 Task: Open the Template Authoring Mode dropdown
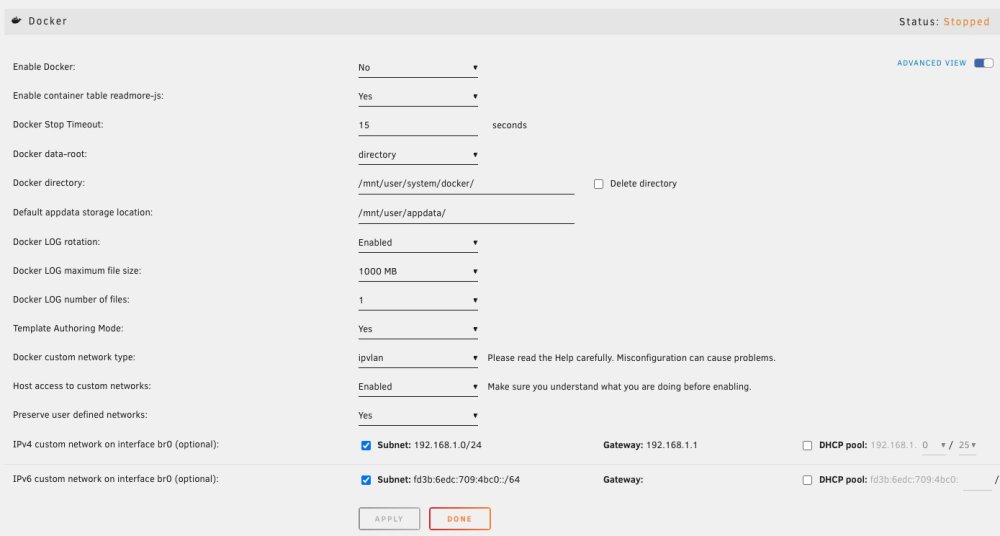418,329
